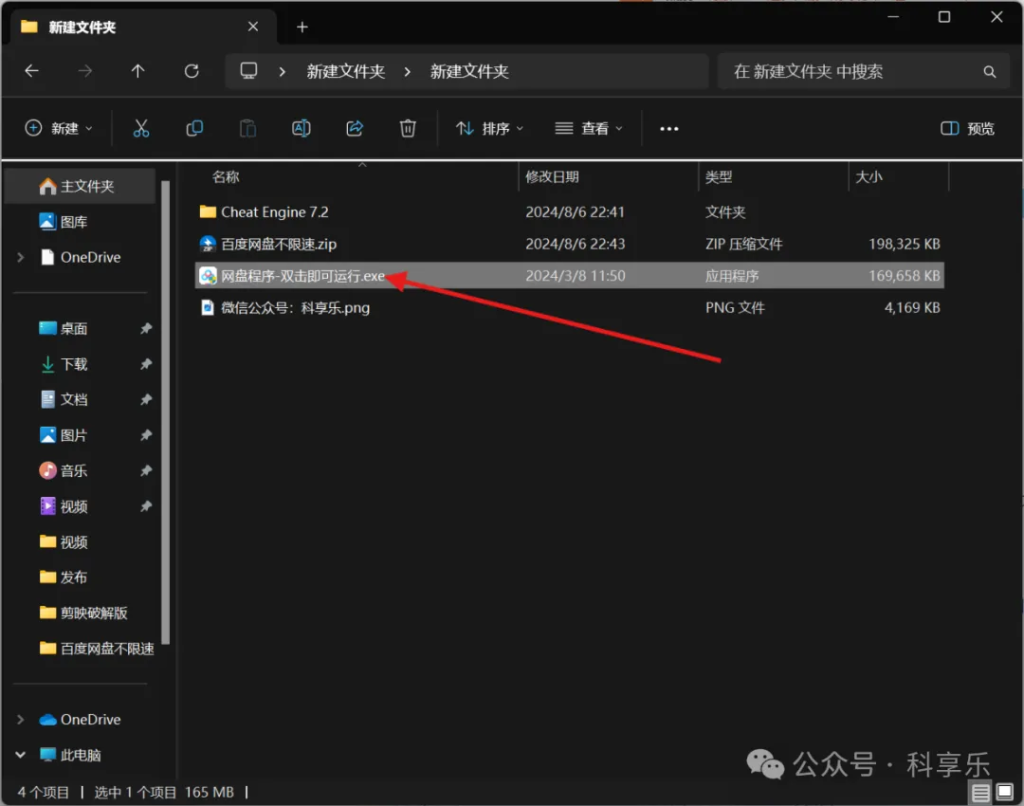Go back with the back arrow
The width and height of the screenshot is (1024, 806).
point(31,71)
